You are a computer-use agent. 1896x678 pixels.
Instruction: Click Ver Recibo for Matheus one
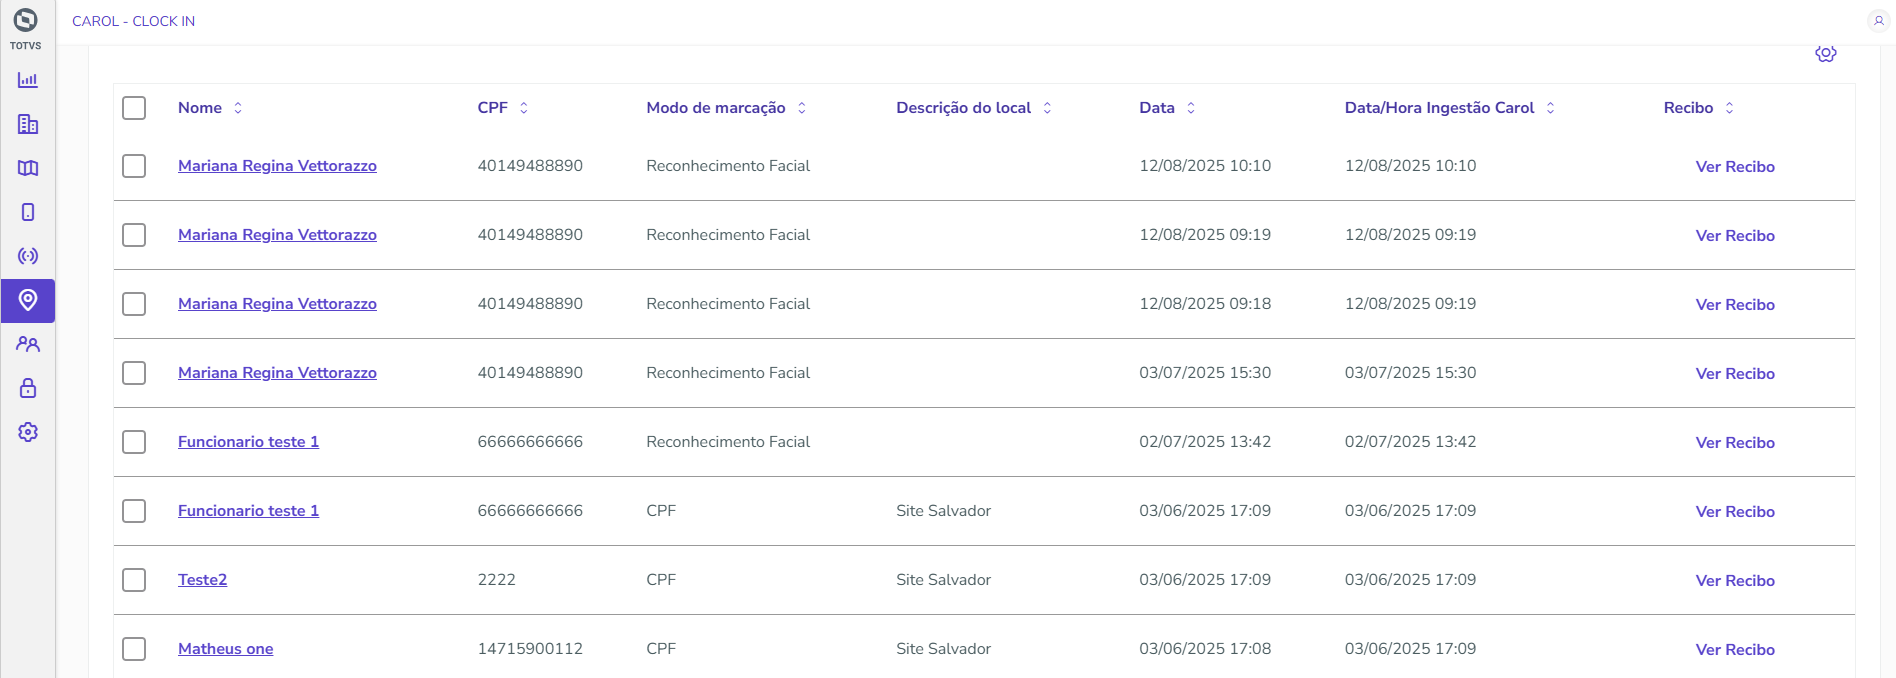coord(1734,650)
